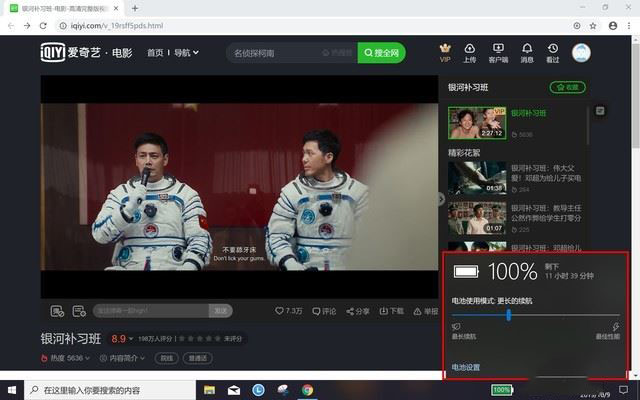Open the user avatar profile
This screenshot has width=640, height=400.
(581, 53)
